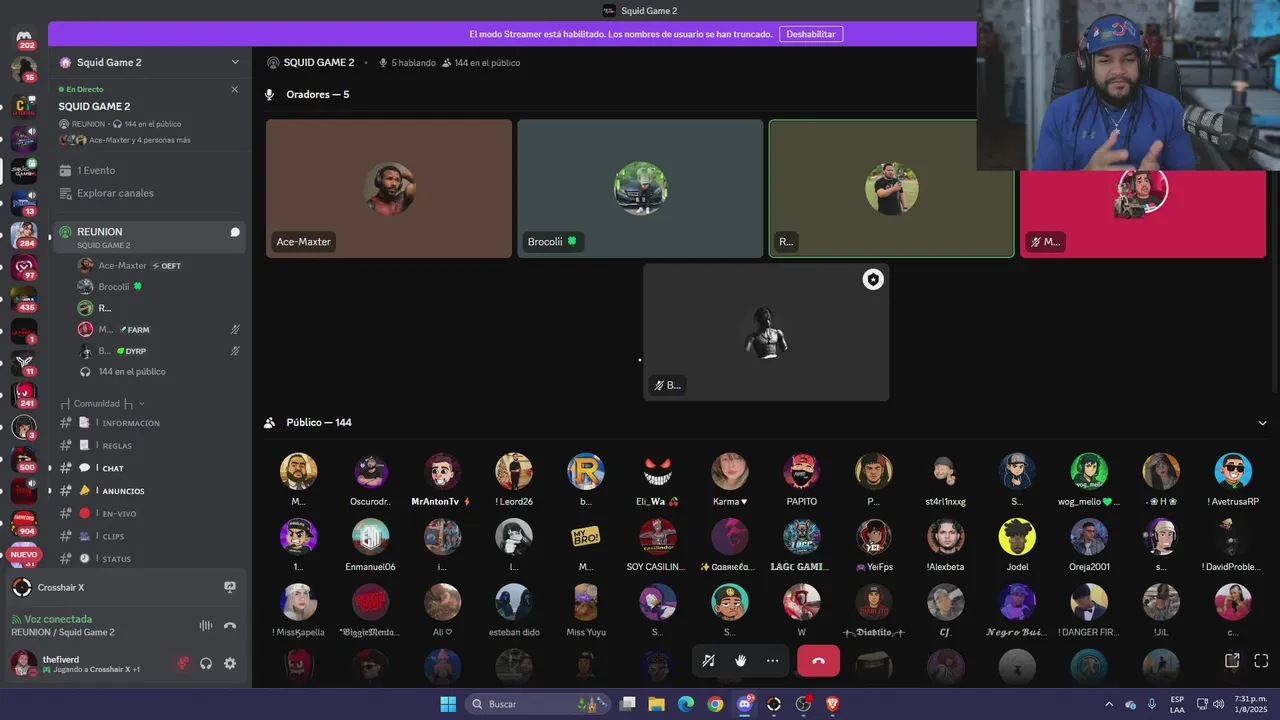Click audience member Eli_Wa avatar
Viewport: 1280px width, 720px height.
coord(658,471)
